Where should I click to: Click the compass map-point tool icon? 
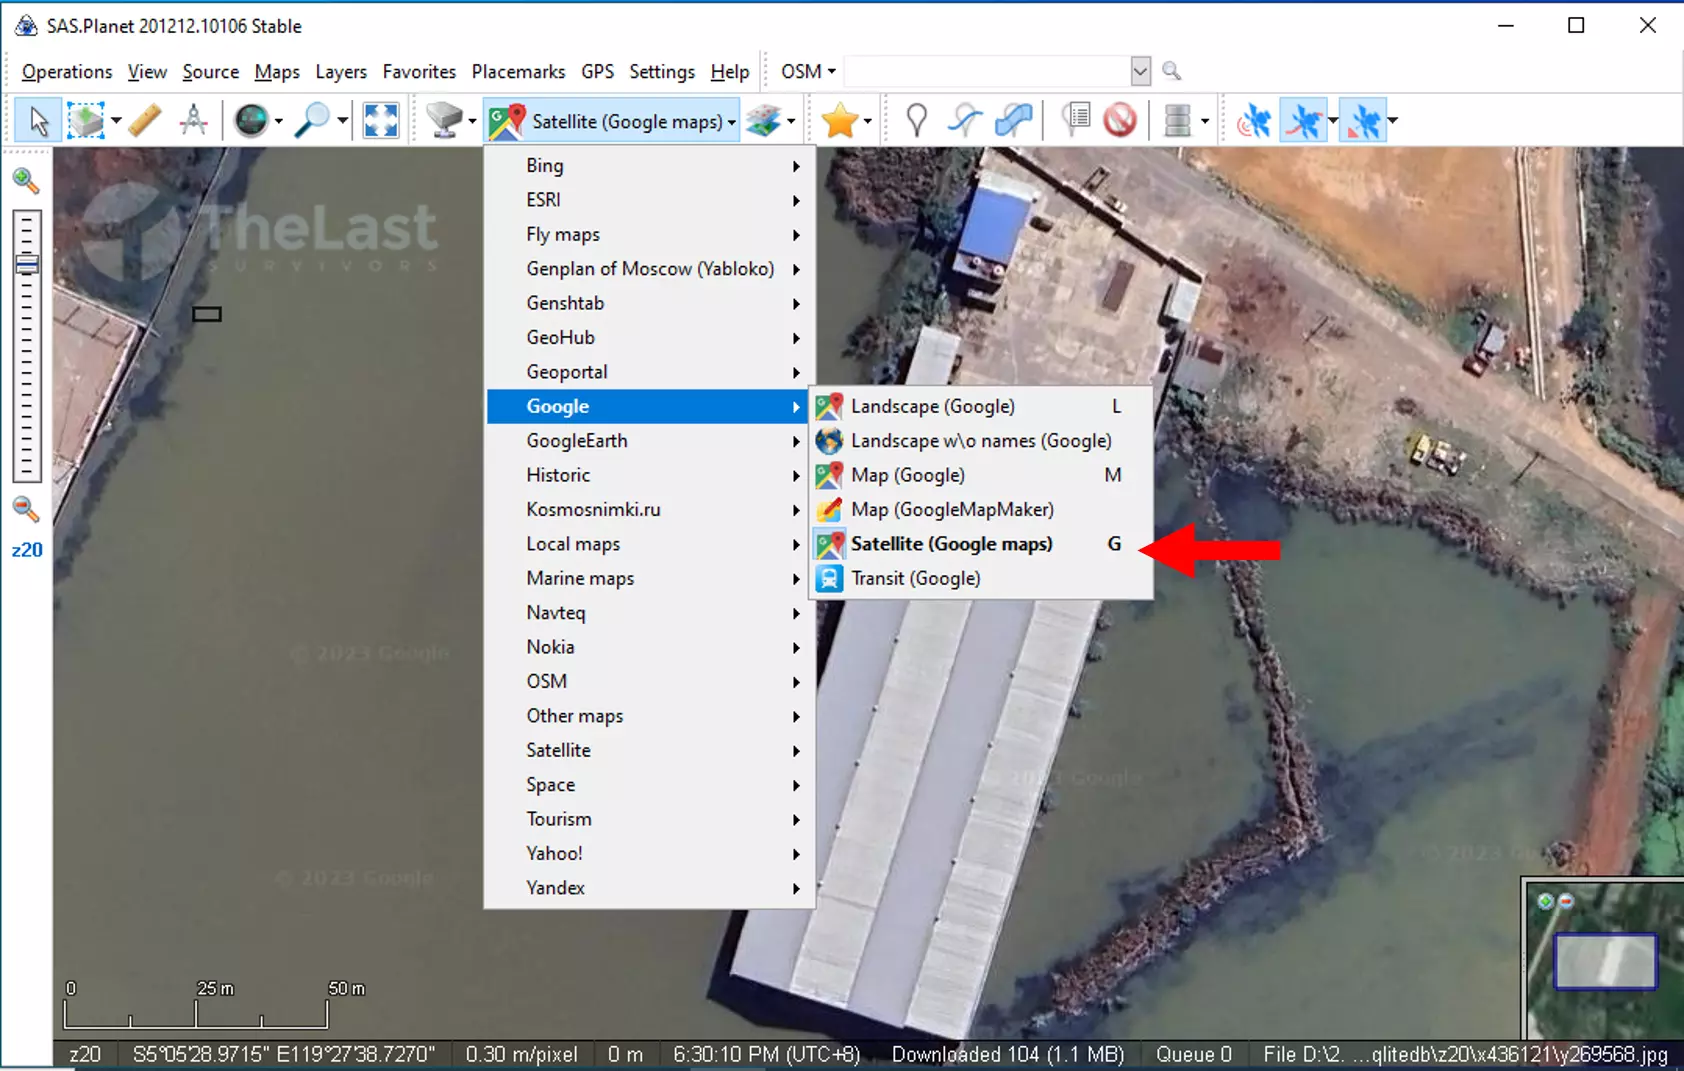193,121
